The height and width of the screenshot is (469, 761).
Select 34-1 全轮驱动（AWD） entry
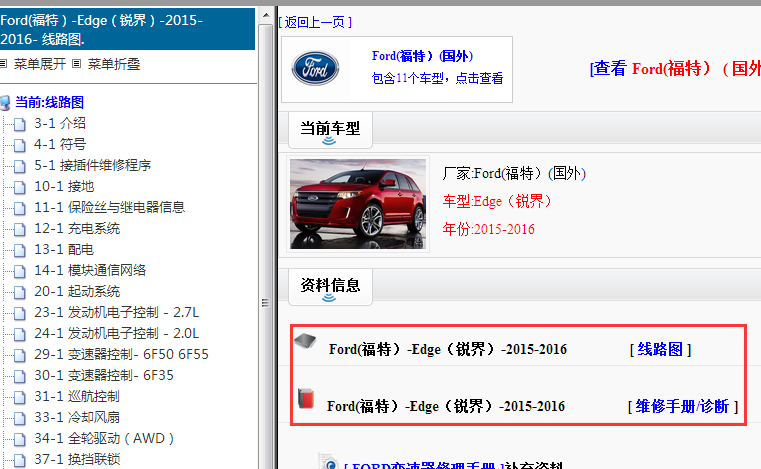click(x=104, y=438)
